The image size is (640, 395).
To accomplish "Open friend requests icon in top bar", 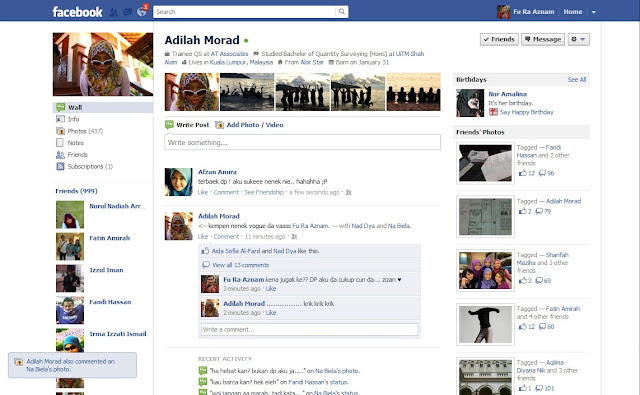I will [x=114, y=12].
